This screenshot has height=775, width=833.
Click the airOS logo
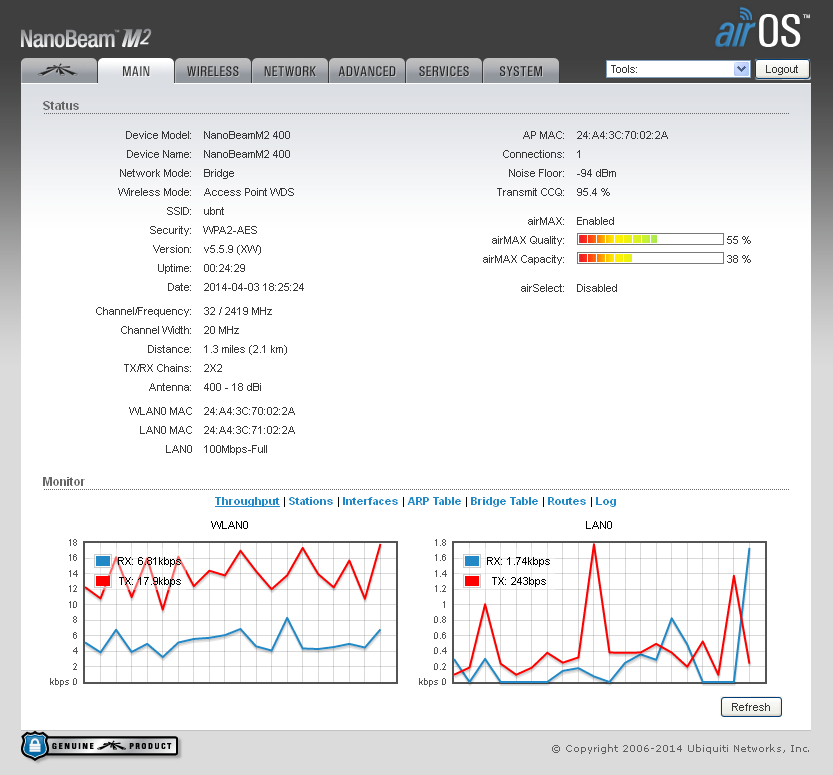[762, 29]
